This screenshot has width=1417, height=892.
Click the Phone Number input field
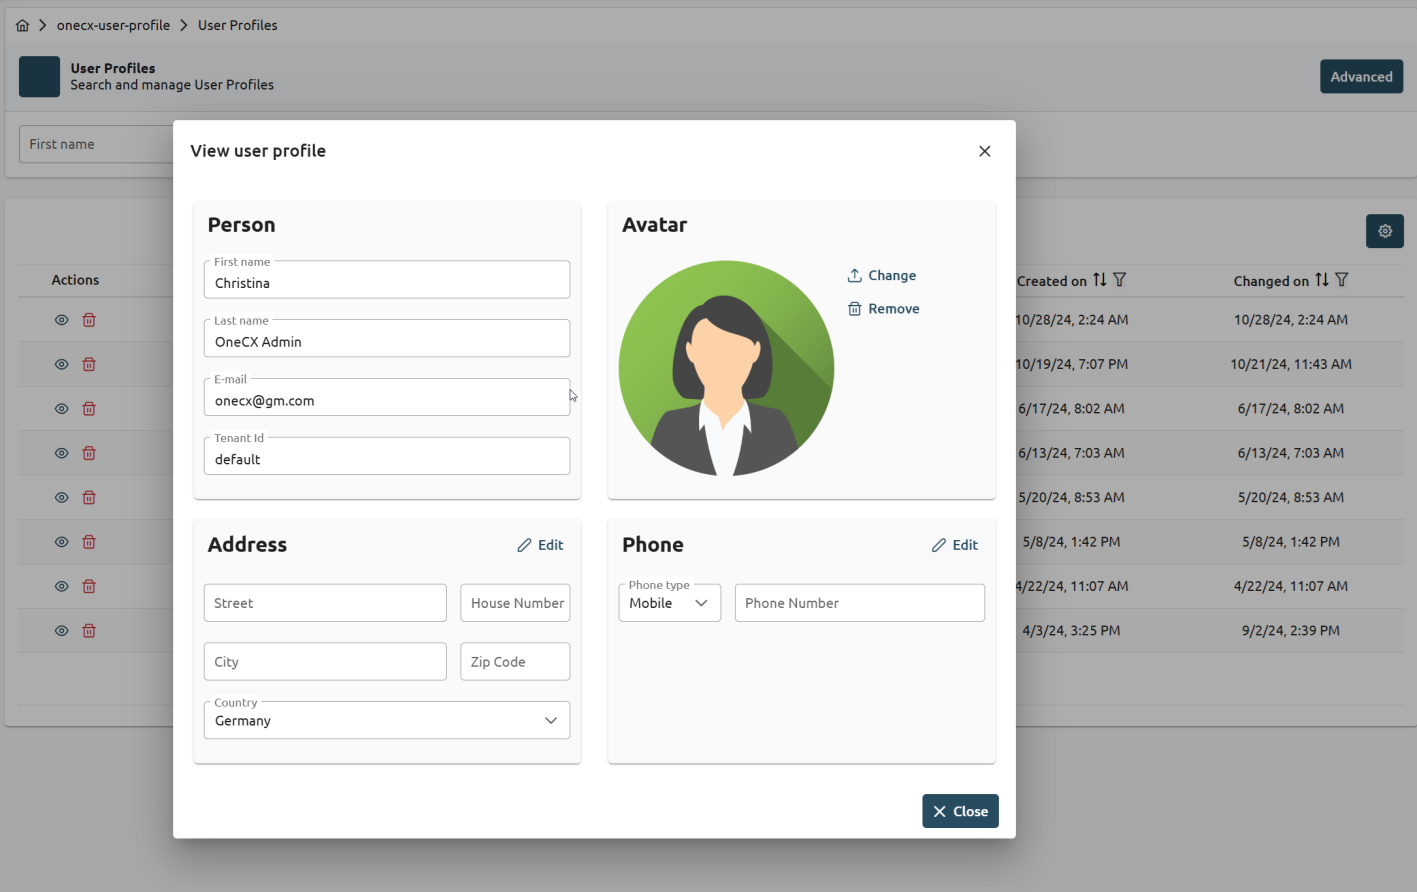click(860, 603)
